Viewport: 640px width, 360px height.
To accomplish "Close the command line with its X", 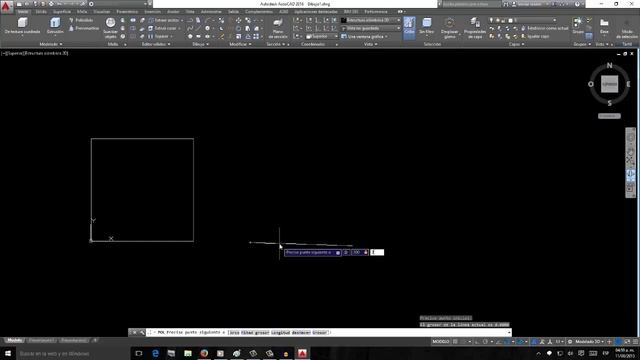I will coord(134,333).
